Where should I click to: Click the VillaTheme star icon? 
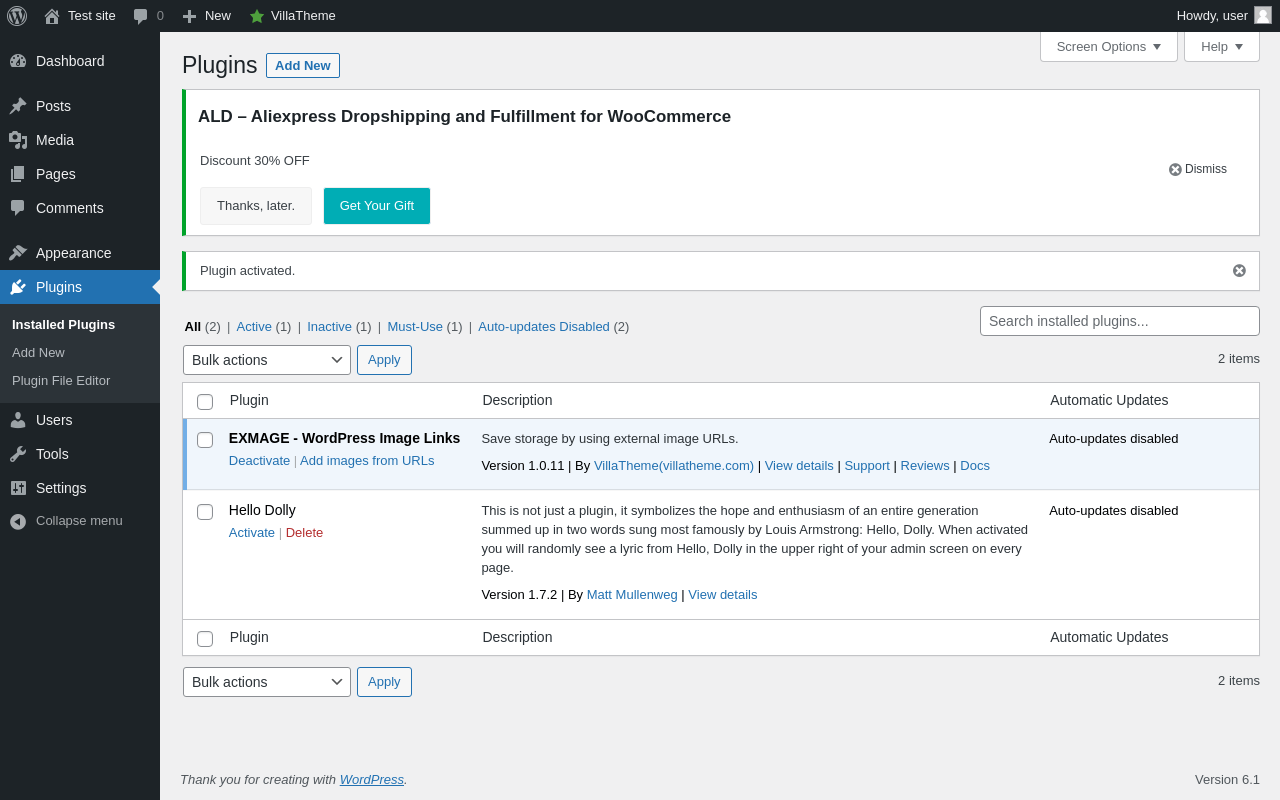pyautogui.click(x=257, y=16)
